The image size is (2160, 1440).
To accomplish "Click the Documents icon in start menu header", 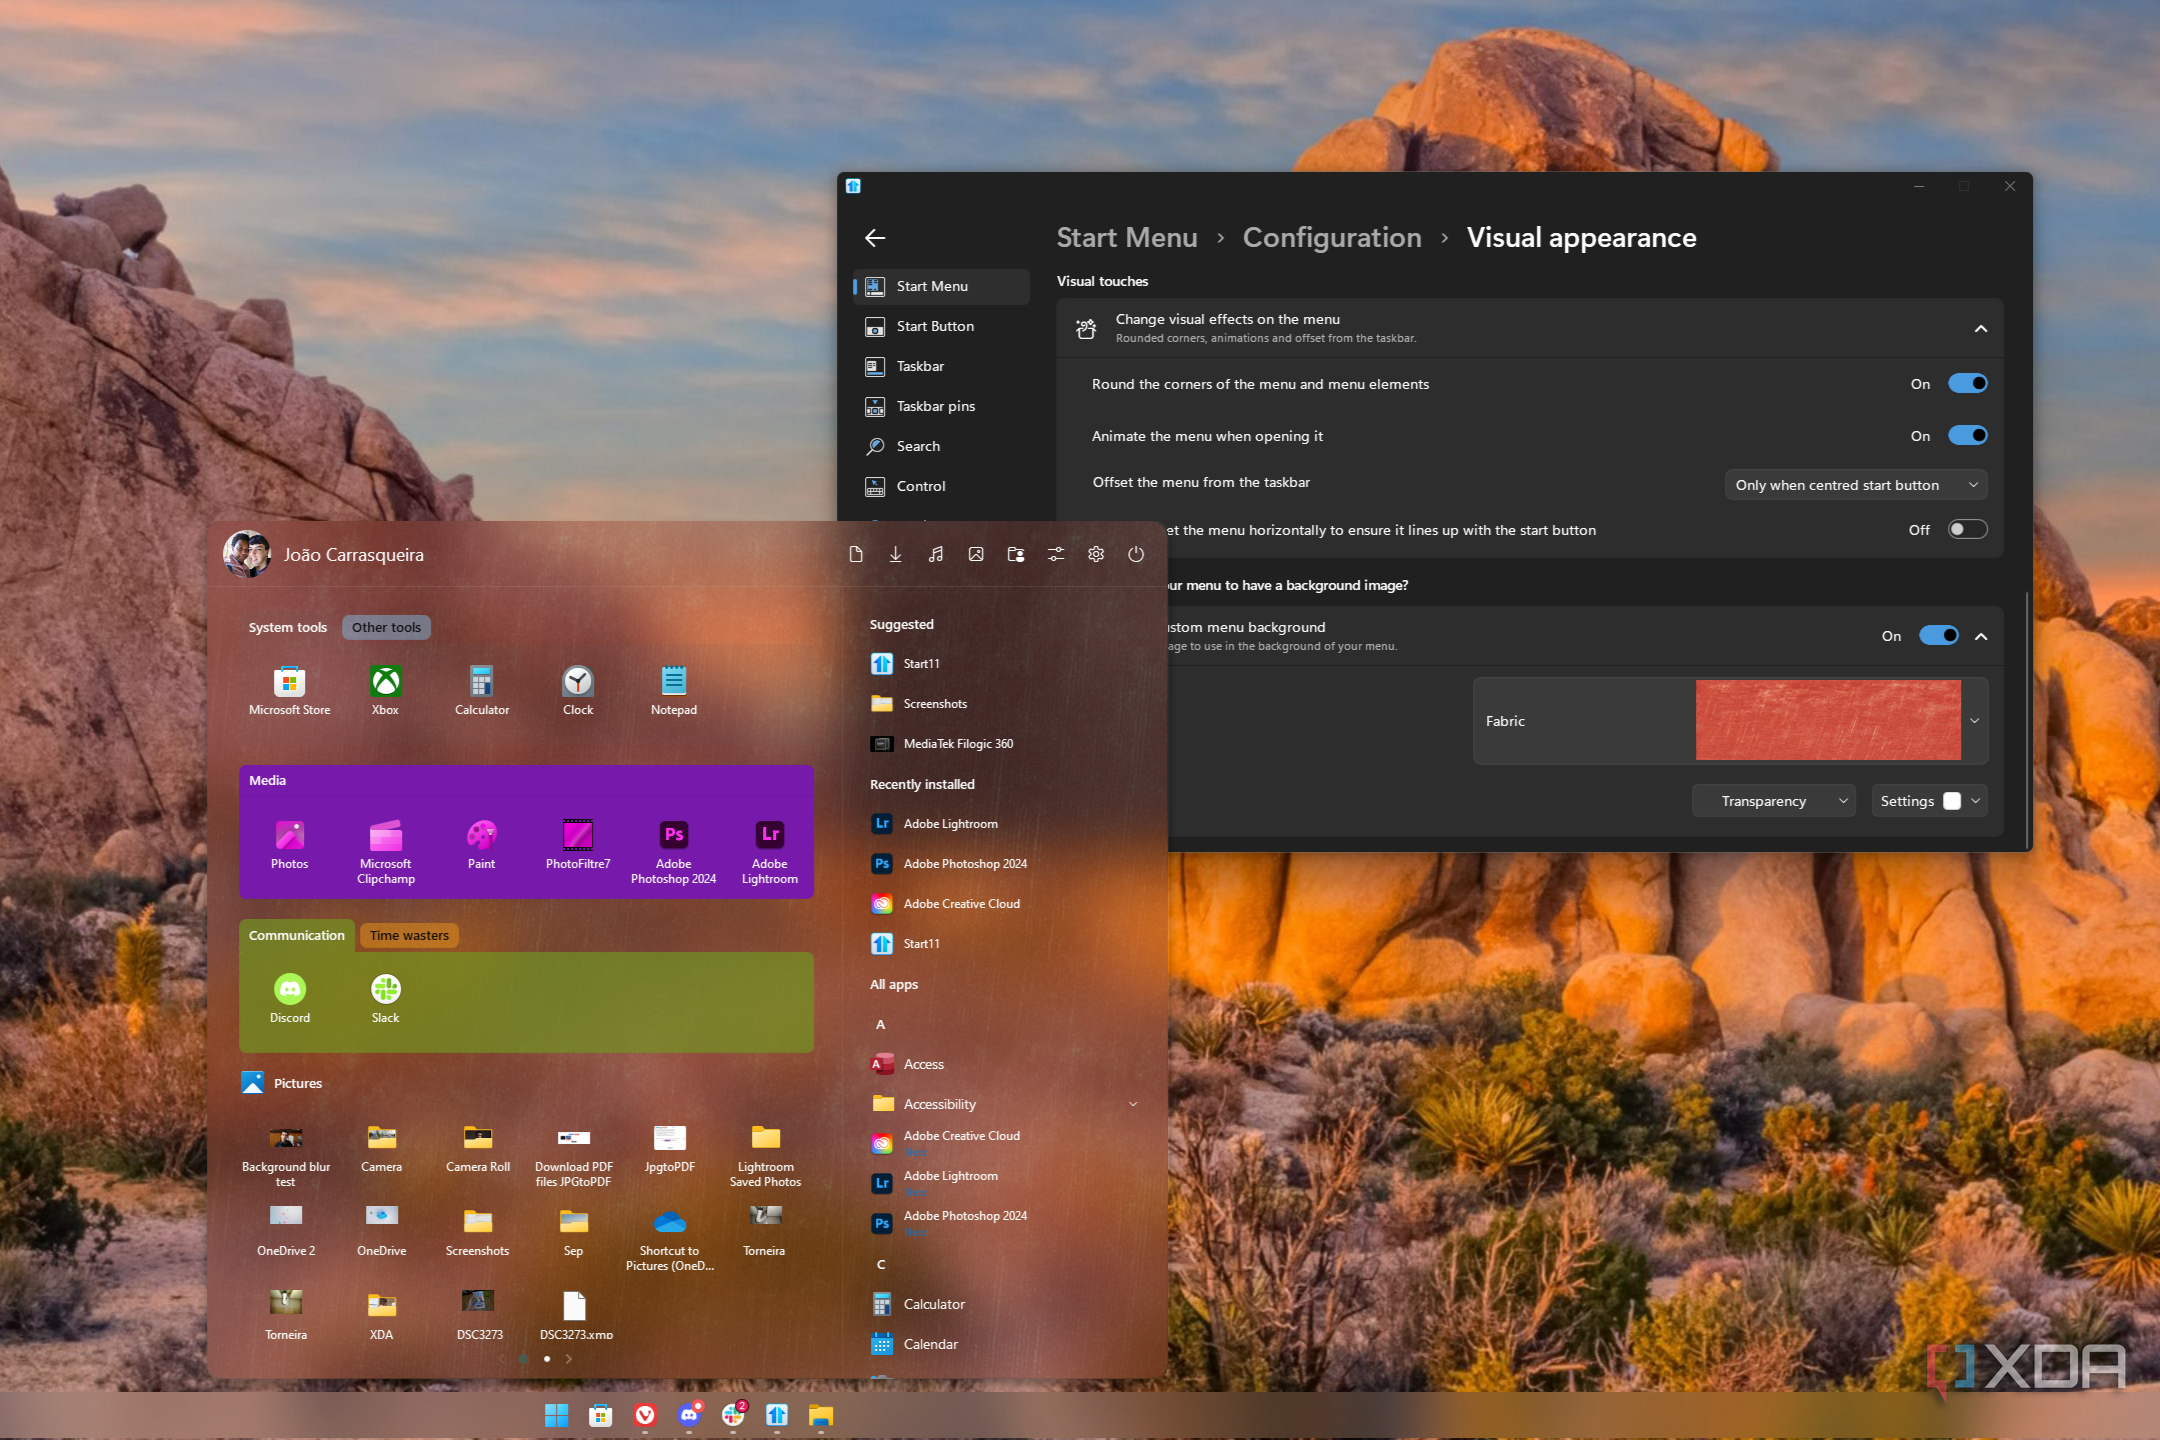I will click(x=856, y=554).
